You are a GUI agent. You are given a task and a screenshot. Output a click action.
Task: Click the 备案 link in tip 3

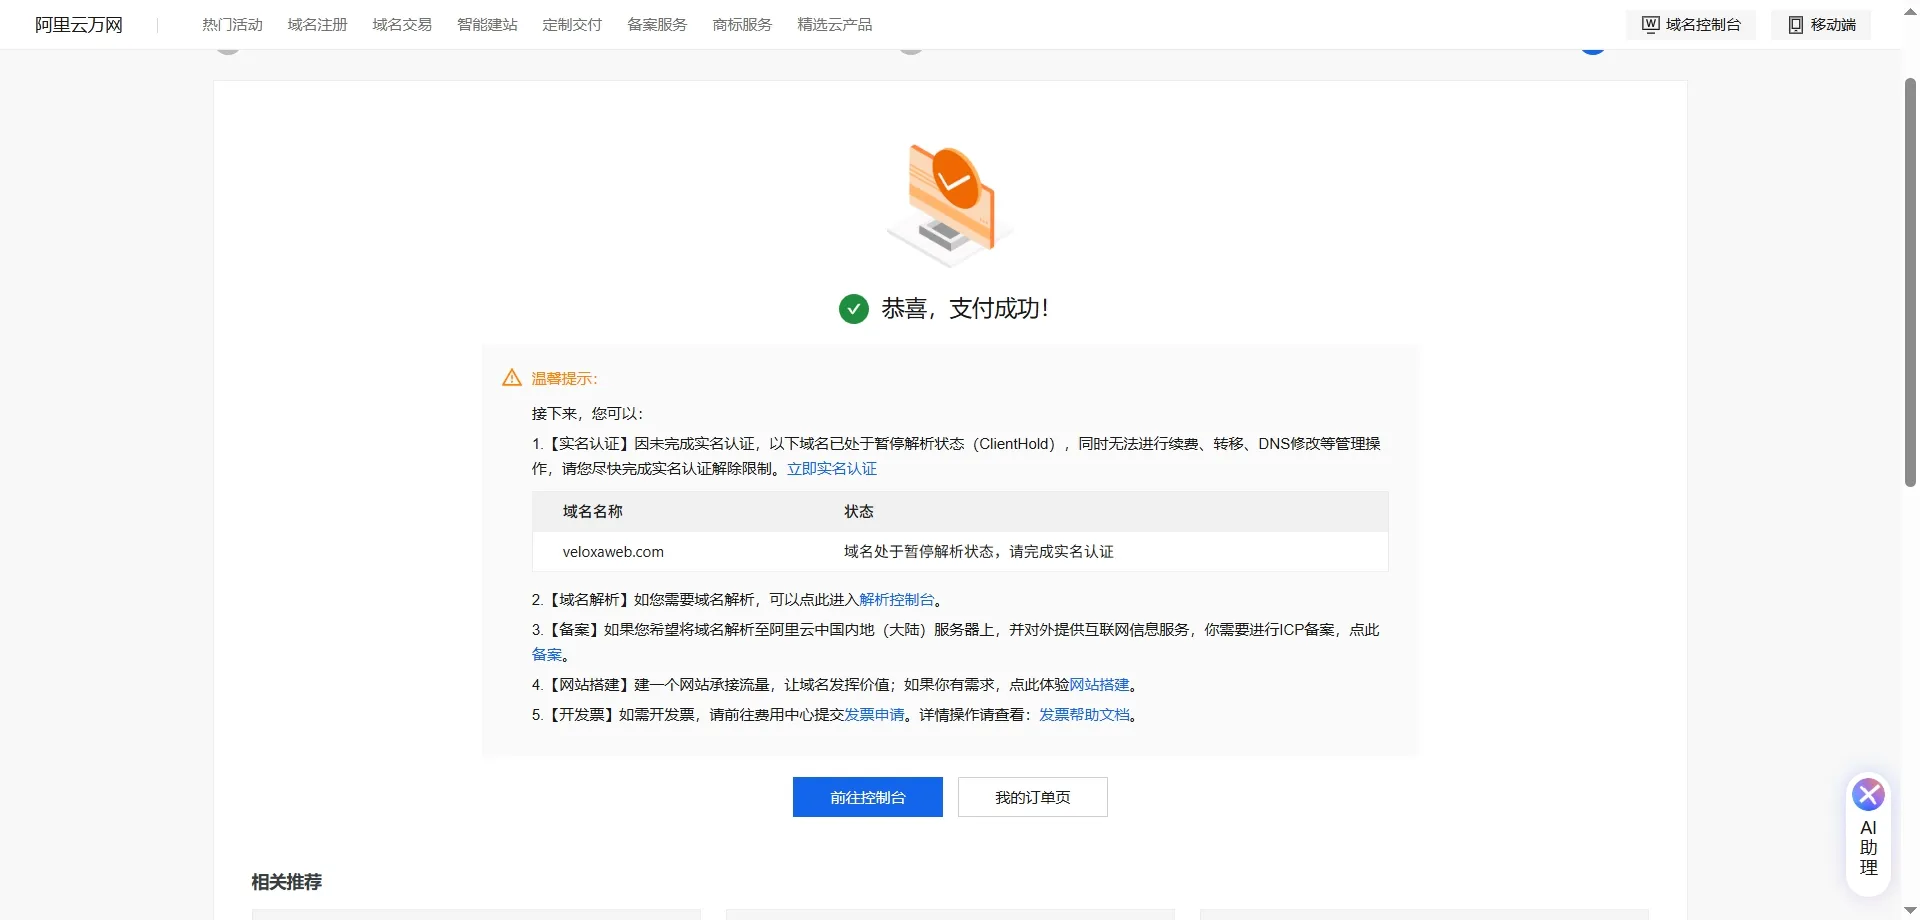pos(549,654)
